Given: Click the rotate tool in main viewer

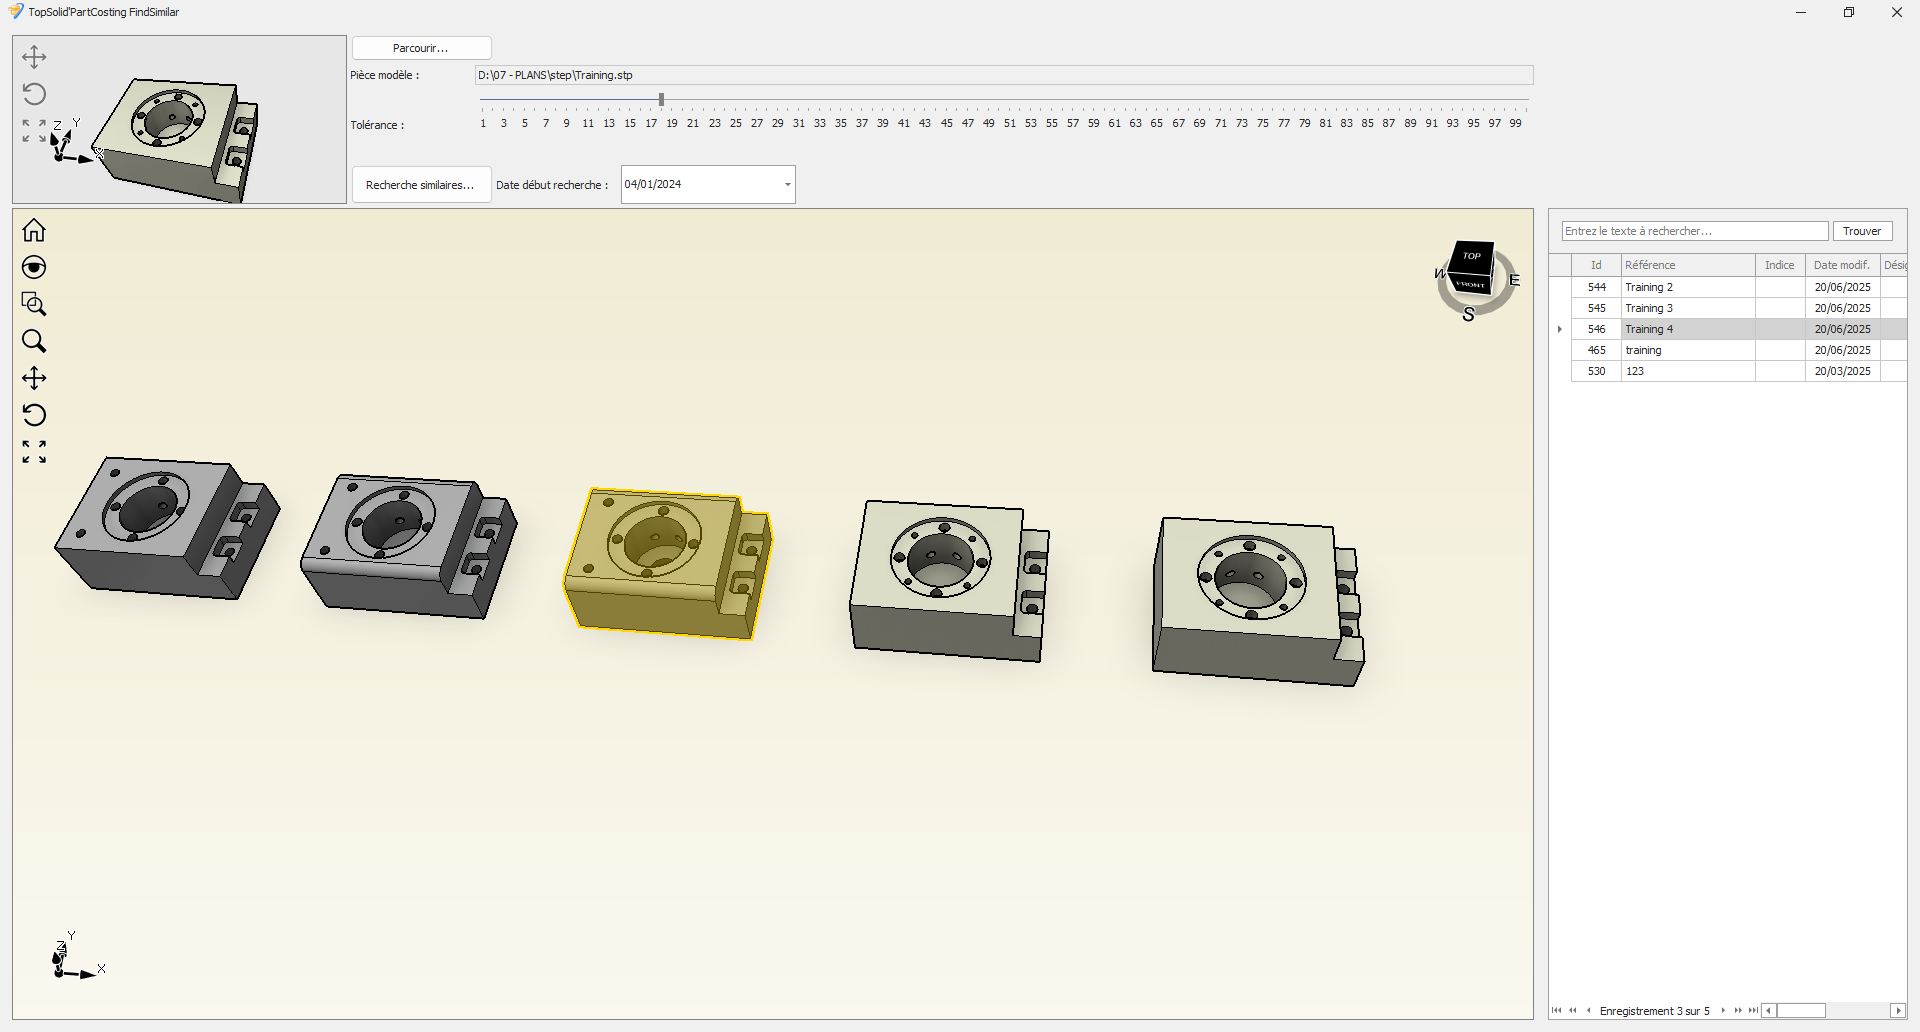Looking at the screenshot, I should [x=34, y=415].
